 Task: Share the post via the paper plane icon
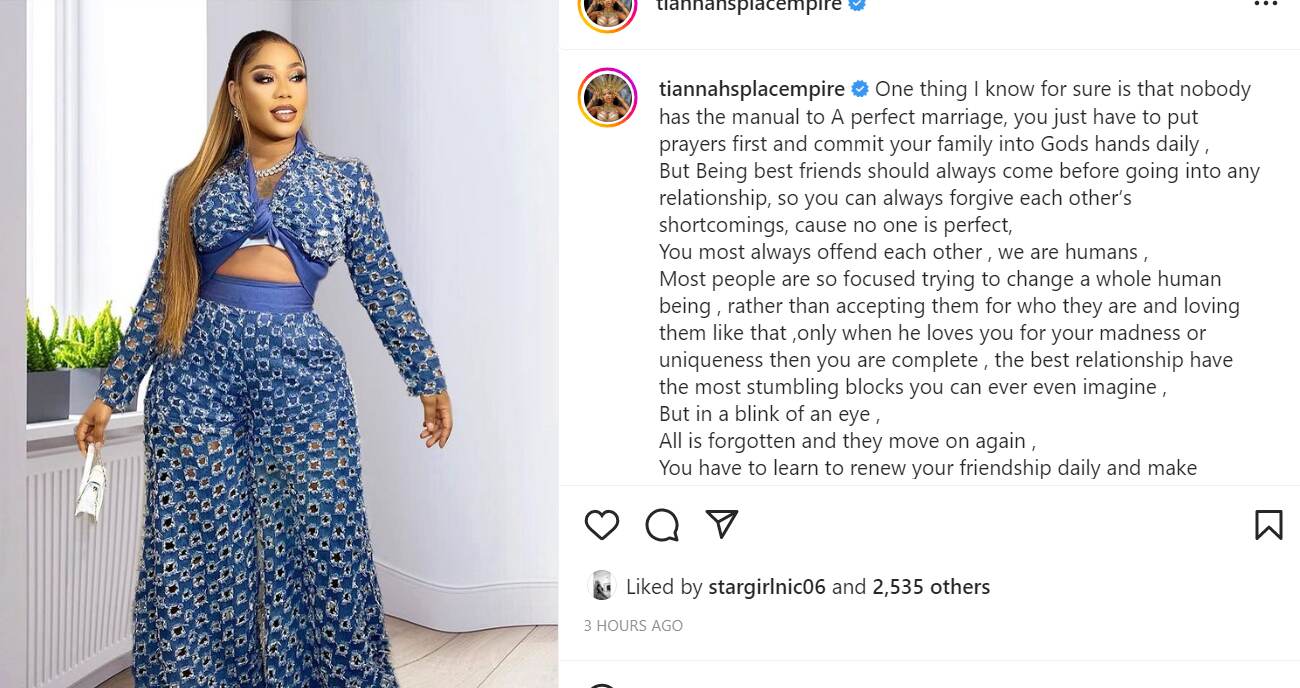(722, 523)
